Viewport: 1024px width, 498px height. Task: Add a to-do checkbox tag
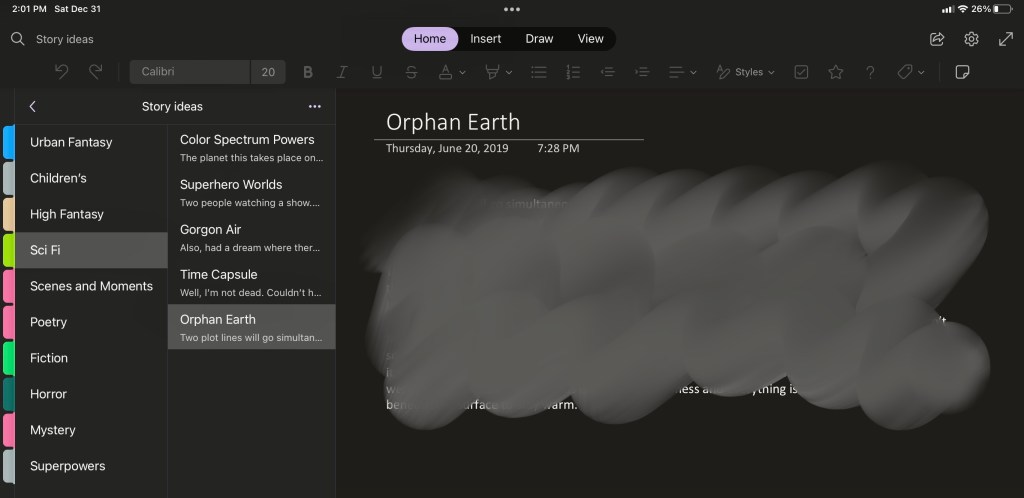[x=801, y=72]
